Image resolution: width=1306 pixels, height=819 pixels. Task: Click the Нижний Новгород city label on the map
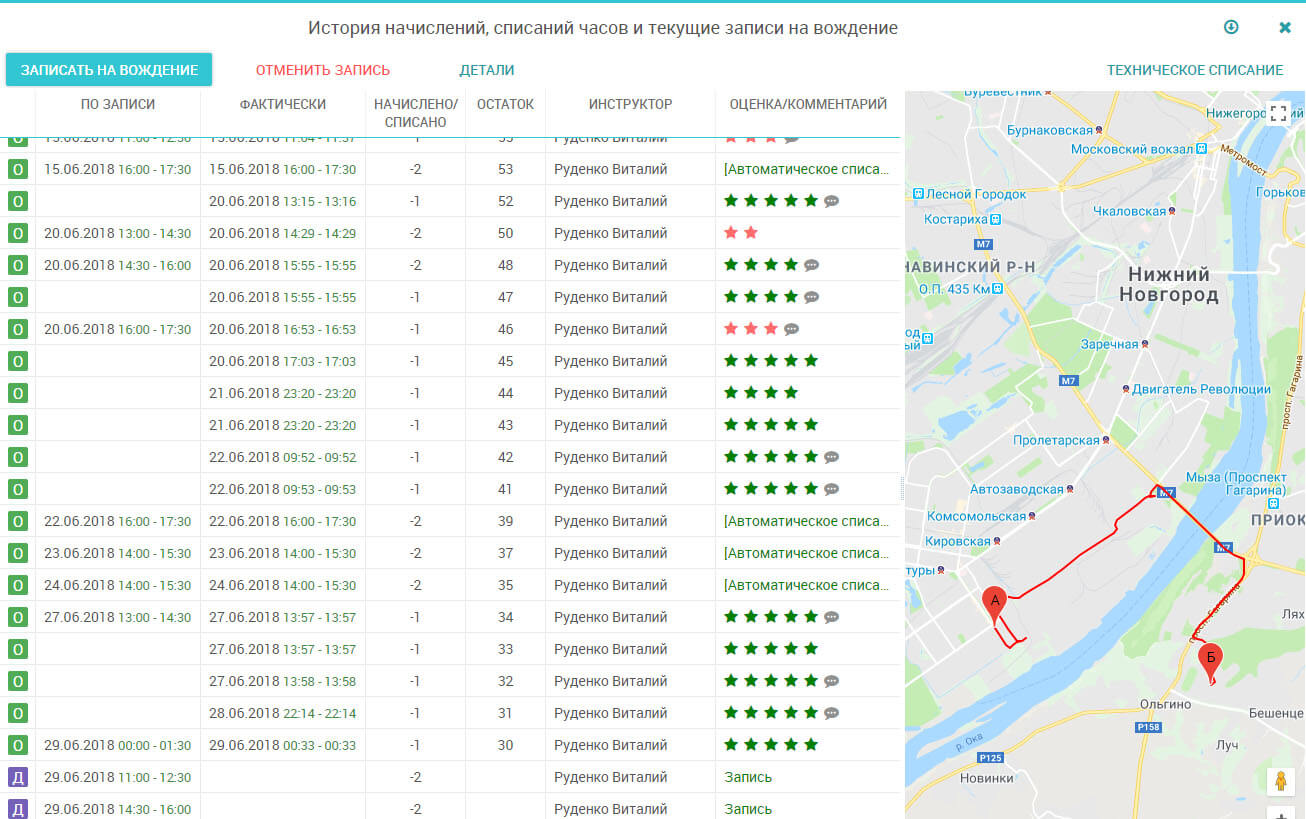[x=1168, y=285]
